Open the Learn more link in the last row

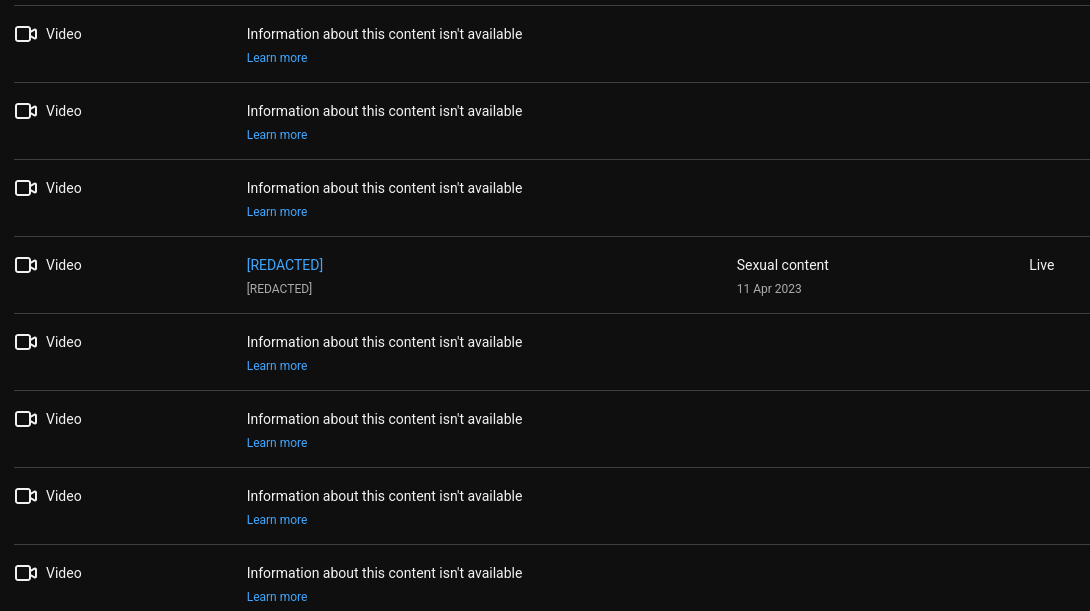(277, 597)
